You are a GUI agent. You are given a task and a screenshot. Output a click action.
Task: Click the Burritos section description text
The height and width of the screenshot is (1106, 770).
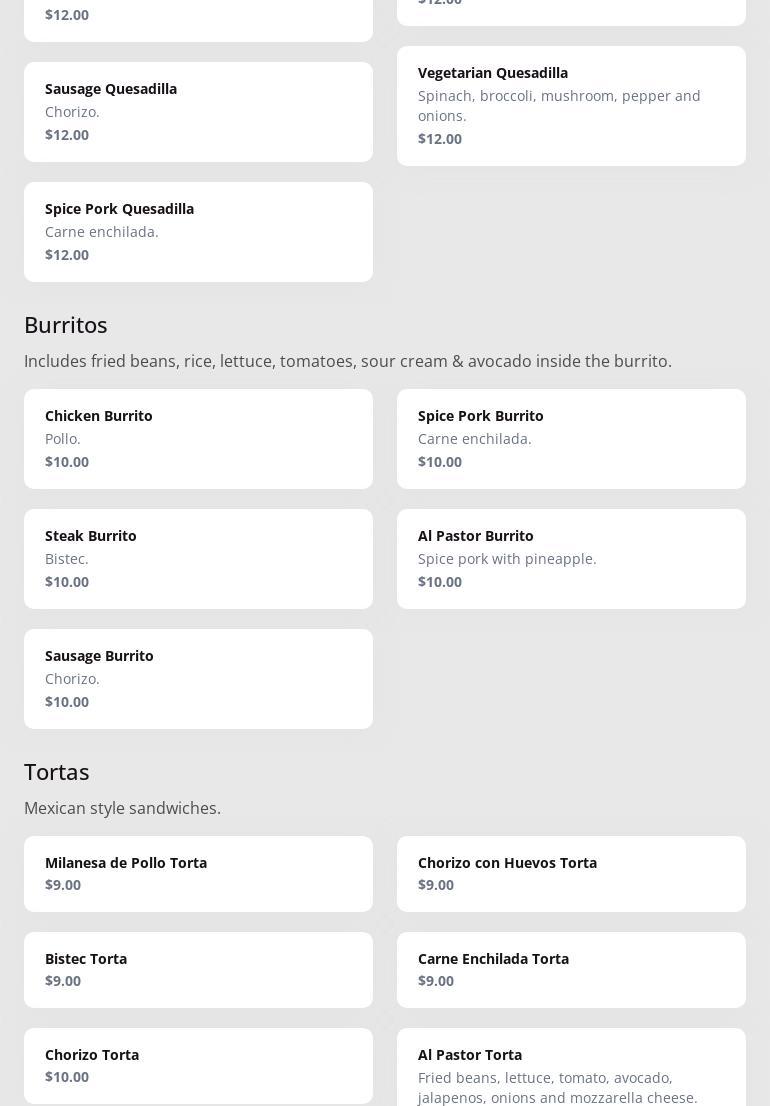point(348,361)
